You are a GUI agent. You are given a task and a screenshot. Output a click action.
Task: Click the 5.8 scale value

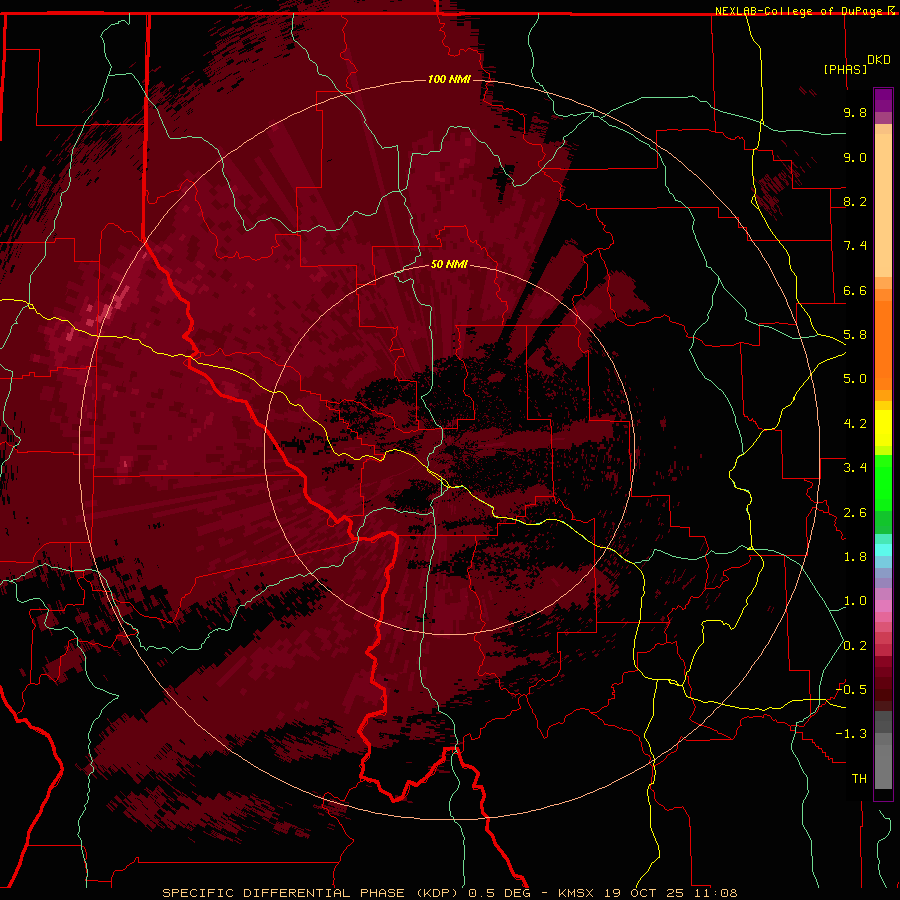click(855, 335)
